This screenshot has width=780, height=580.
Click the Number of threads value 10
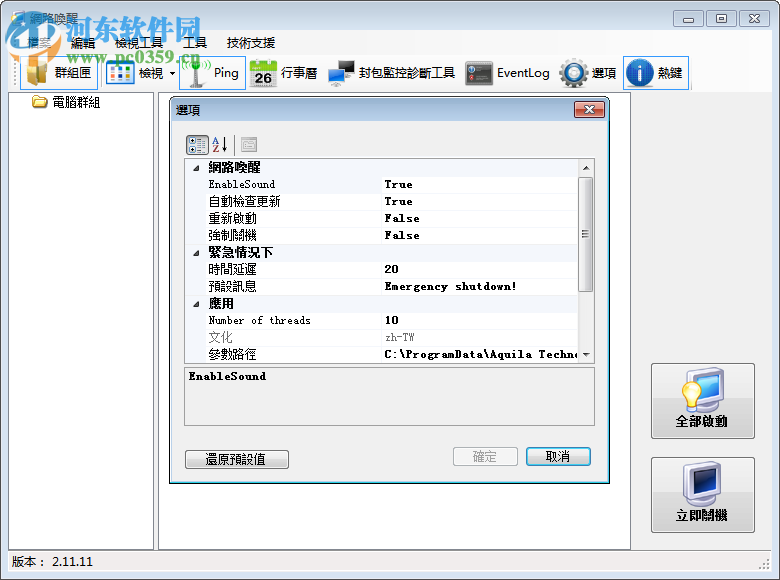(x=480, y=320)
